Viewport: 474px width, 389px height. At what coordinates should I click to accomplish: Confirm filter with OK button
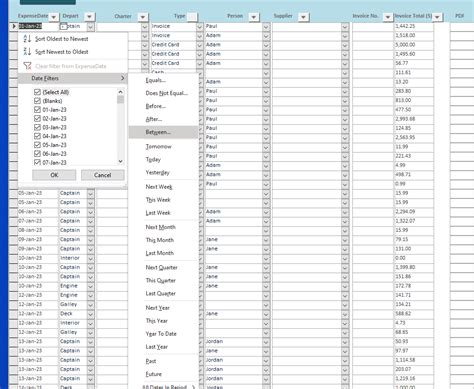pos(54,175)
